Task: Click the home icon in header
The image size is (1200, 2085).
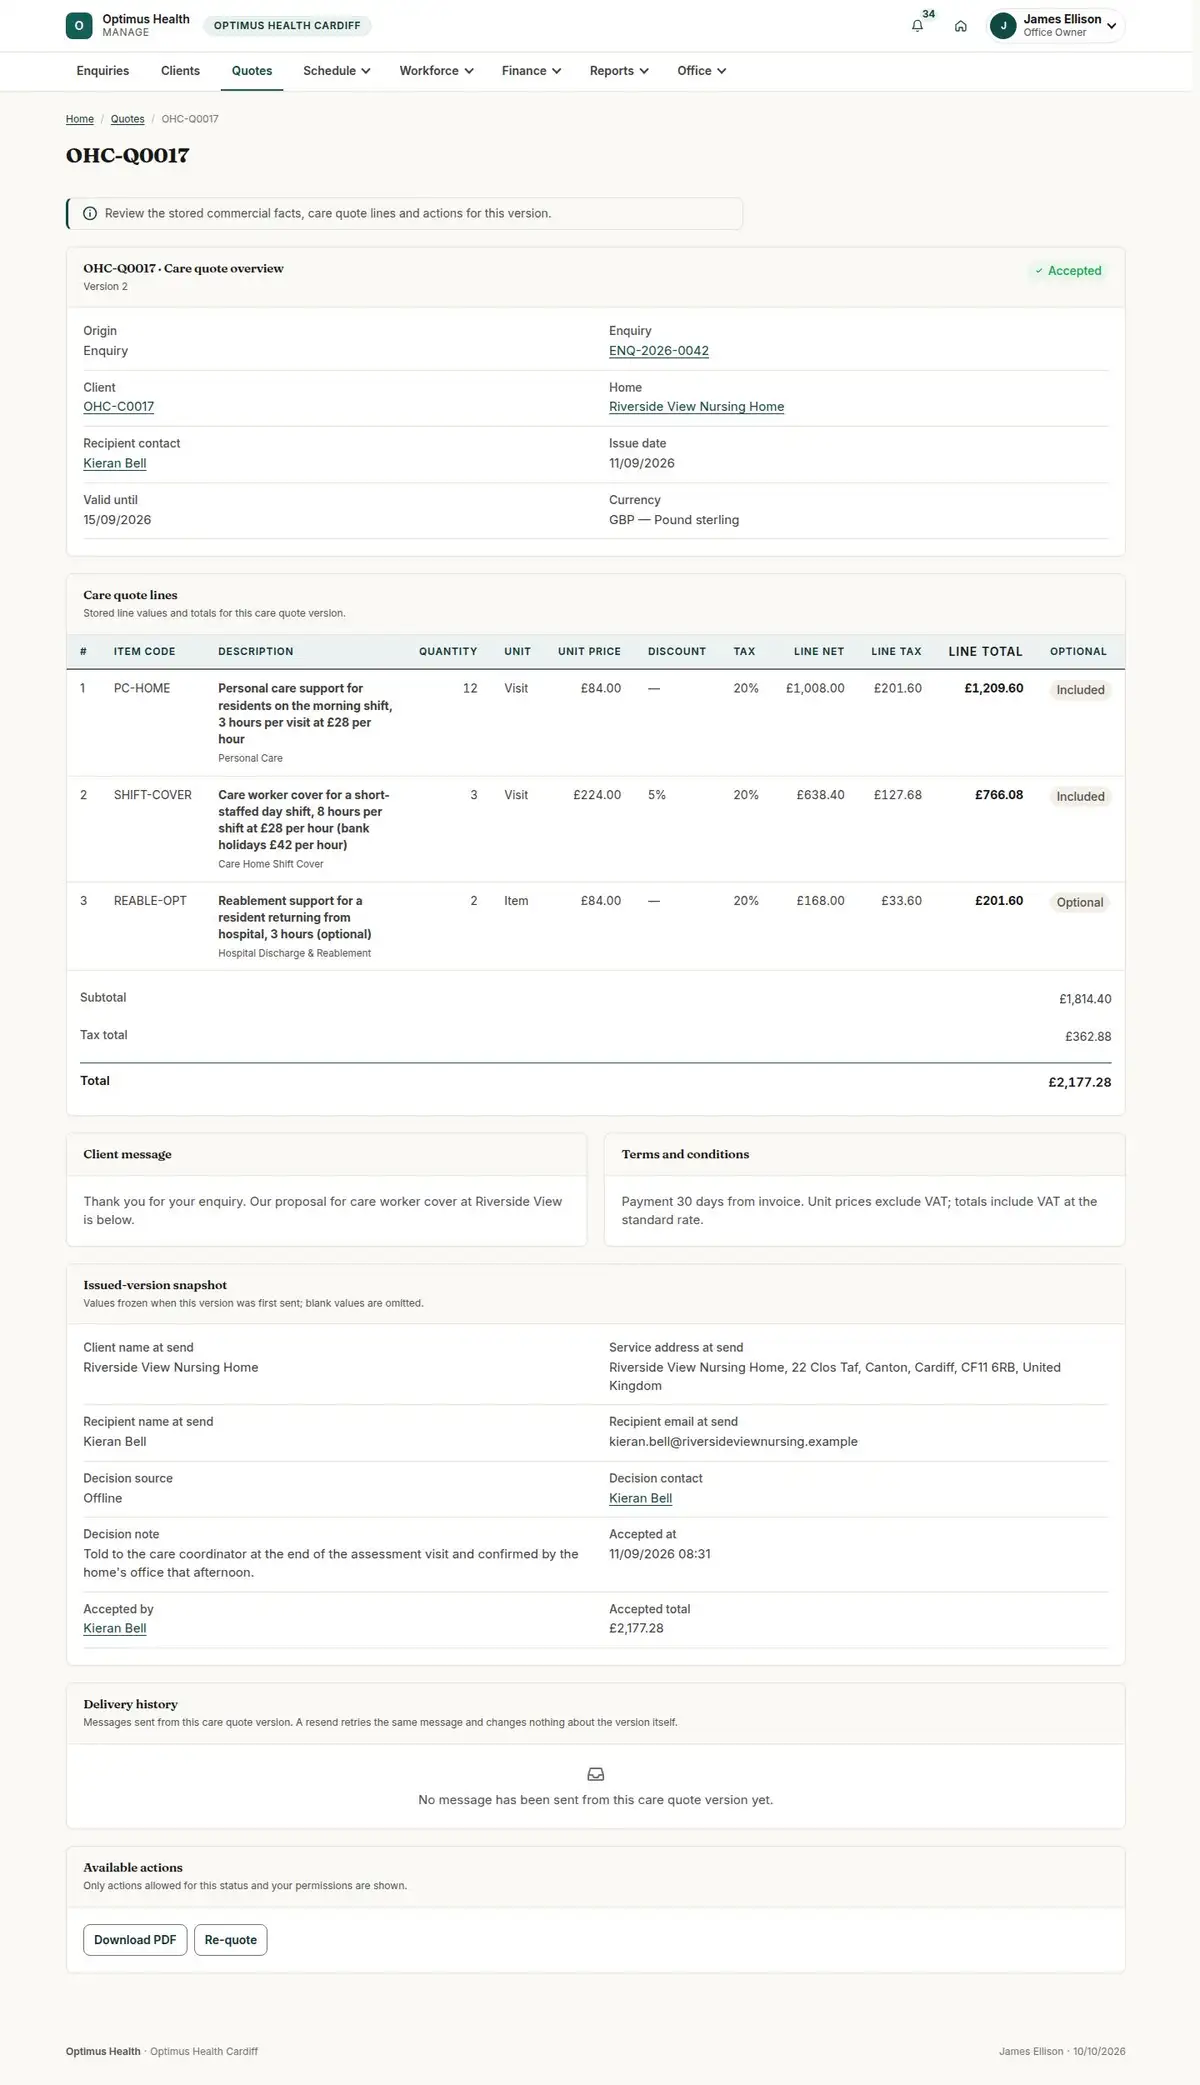Action: tap(960, 26)
